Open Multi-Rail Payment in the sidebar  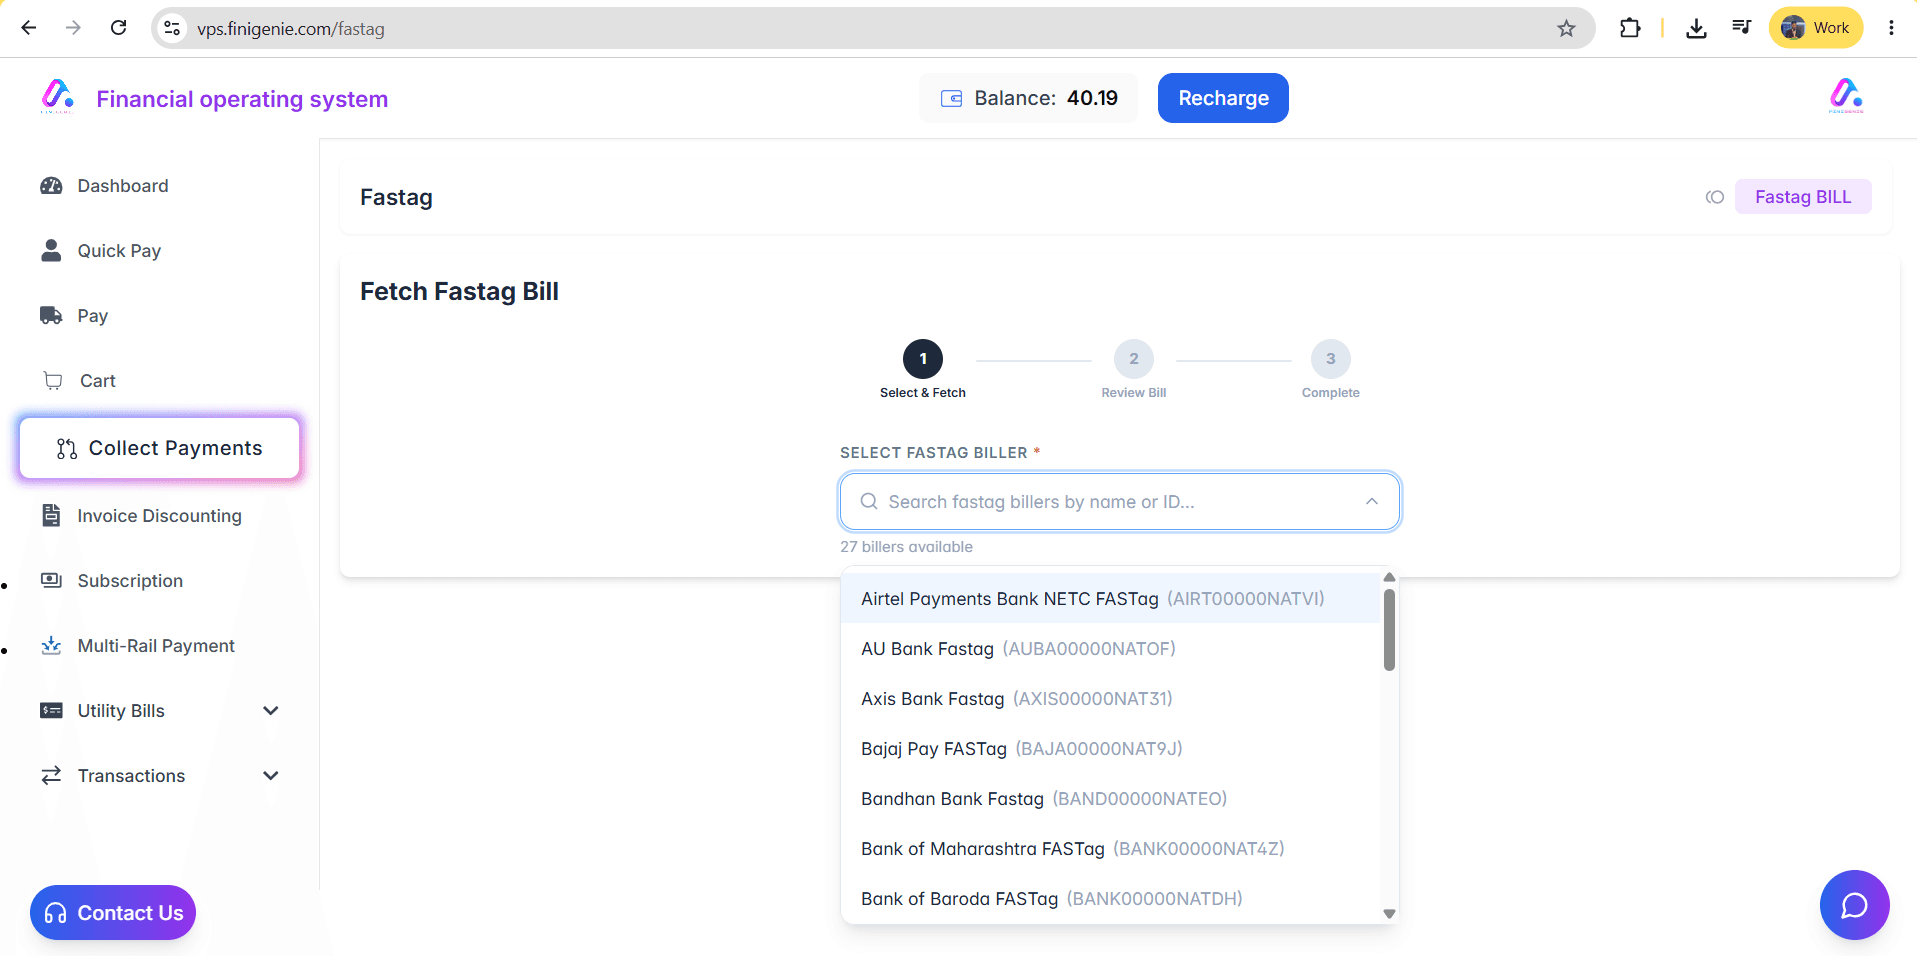click(156, 646)
